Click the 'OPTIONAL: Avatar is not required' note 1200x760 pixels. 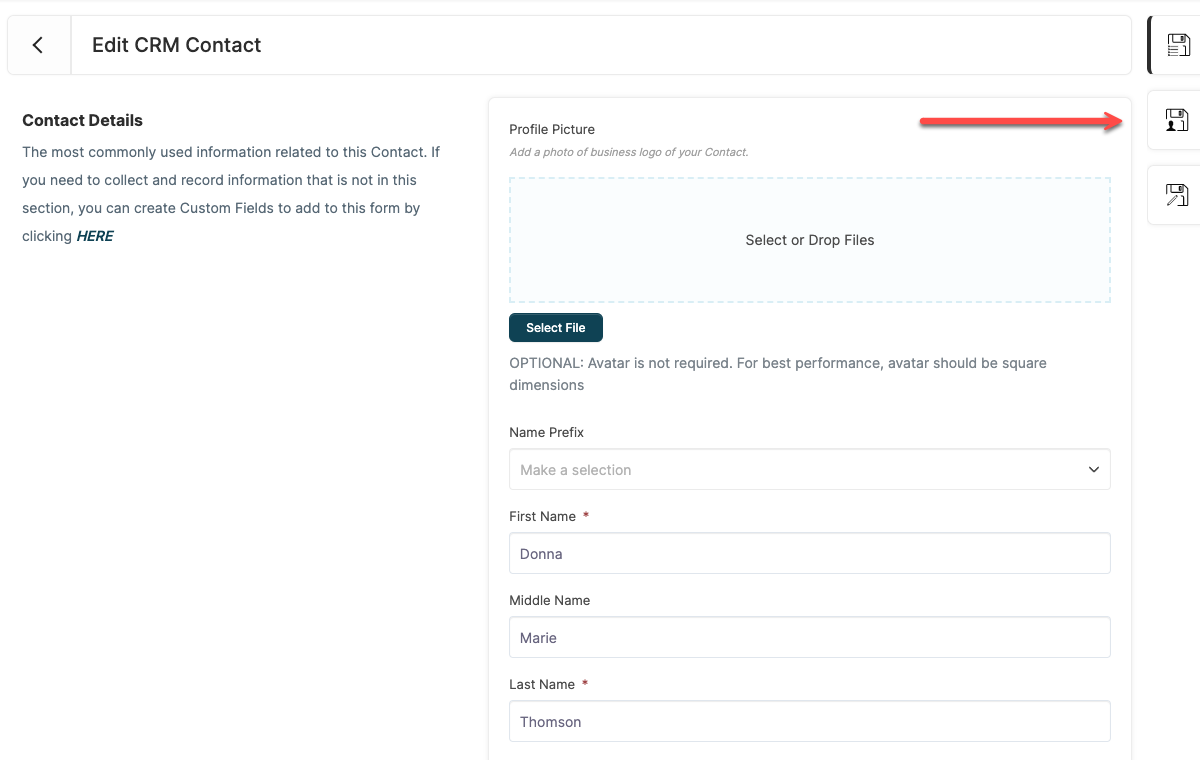click(x=778, y=374)
